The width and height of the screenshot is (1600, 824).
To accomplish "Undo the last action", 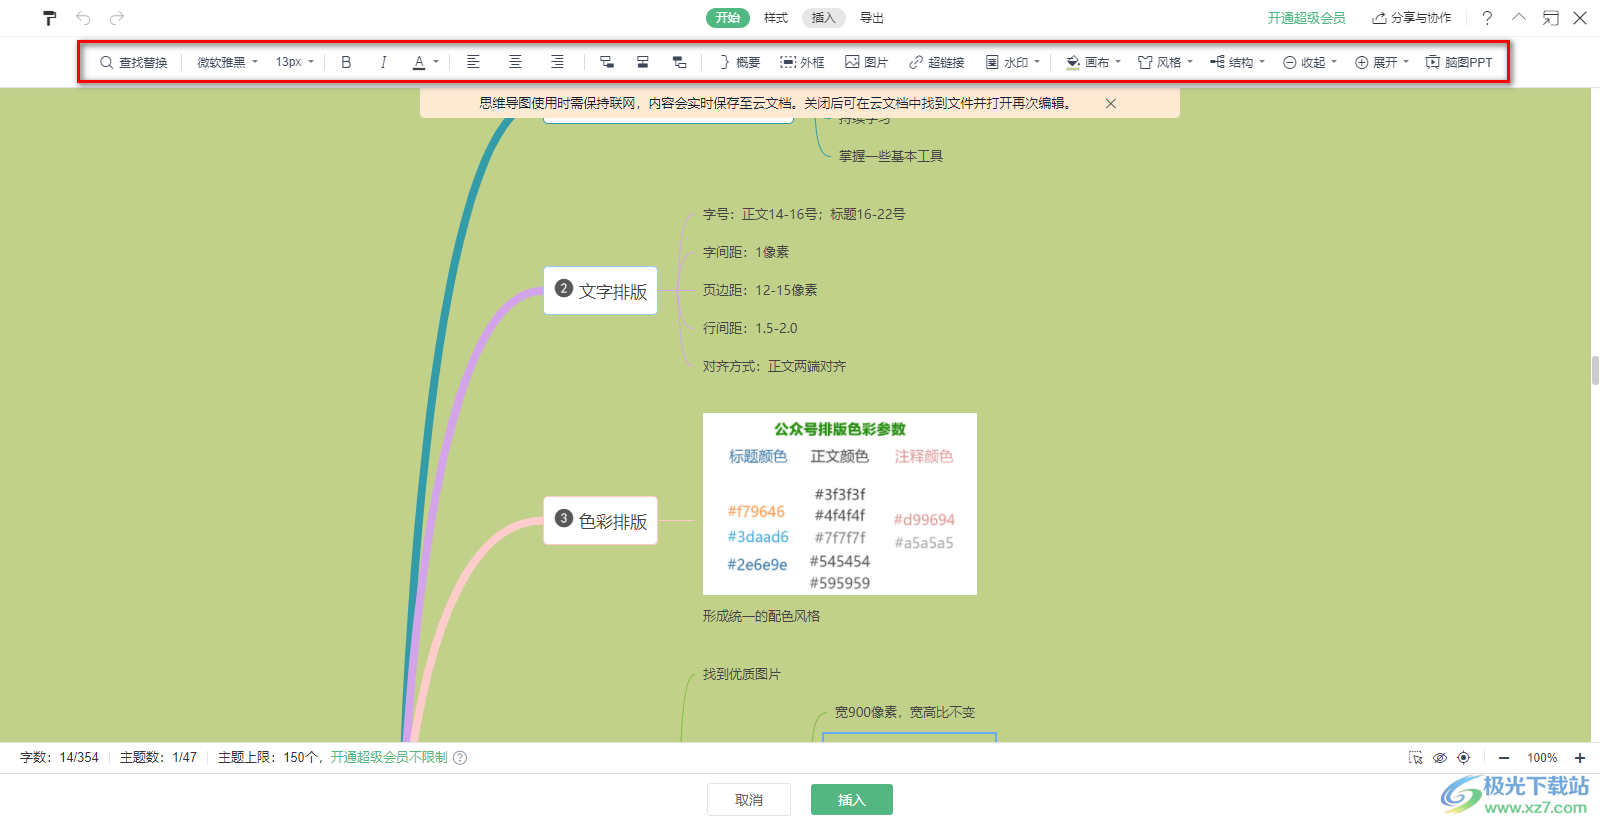I will coord(83,18).
